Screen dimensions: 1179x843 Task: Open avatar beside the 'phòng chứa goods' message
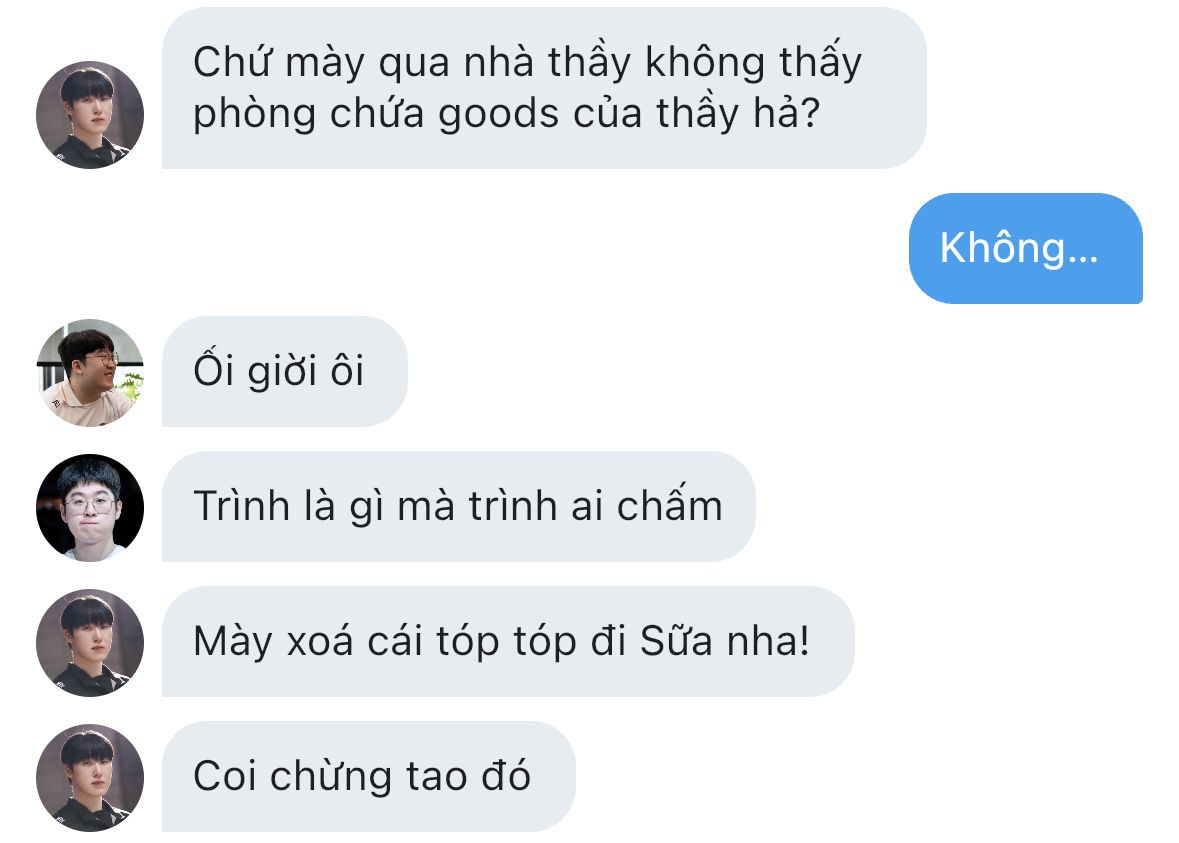(89, 114)
